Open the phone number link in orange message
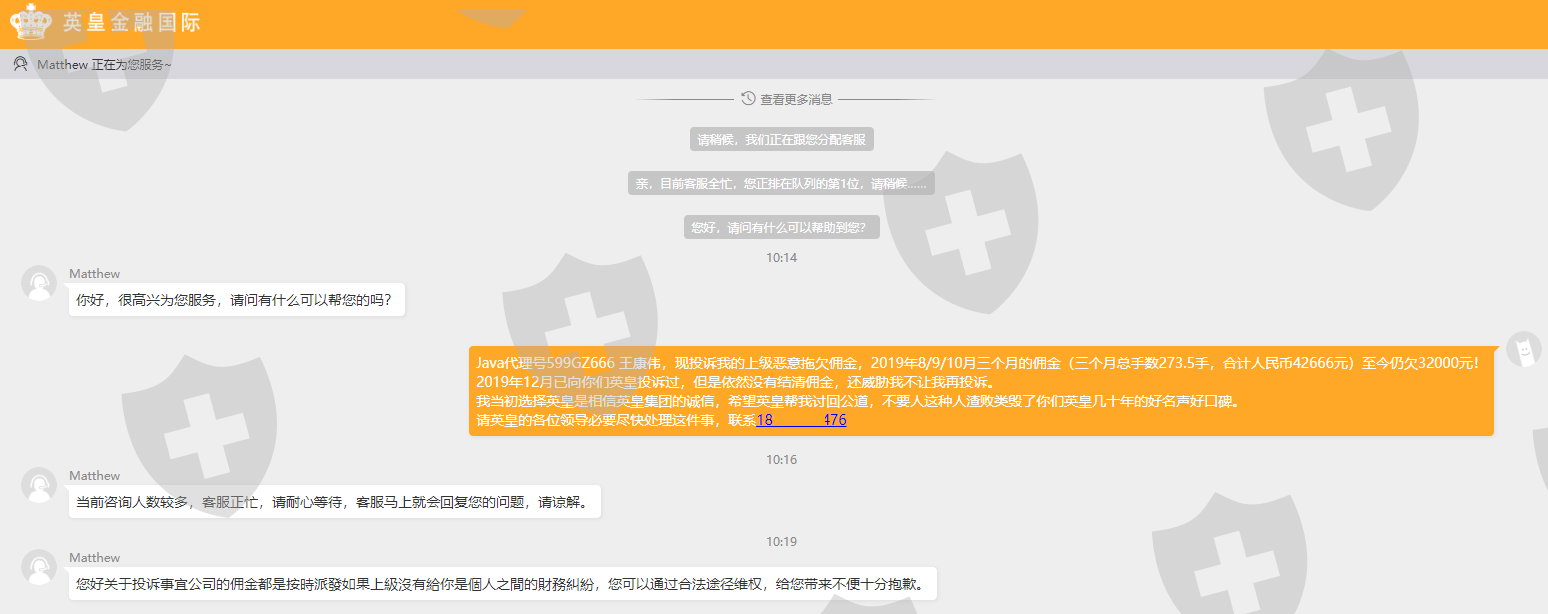Screen dimensions: 1548x614 [x=801, y=420]
